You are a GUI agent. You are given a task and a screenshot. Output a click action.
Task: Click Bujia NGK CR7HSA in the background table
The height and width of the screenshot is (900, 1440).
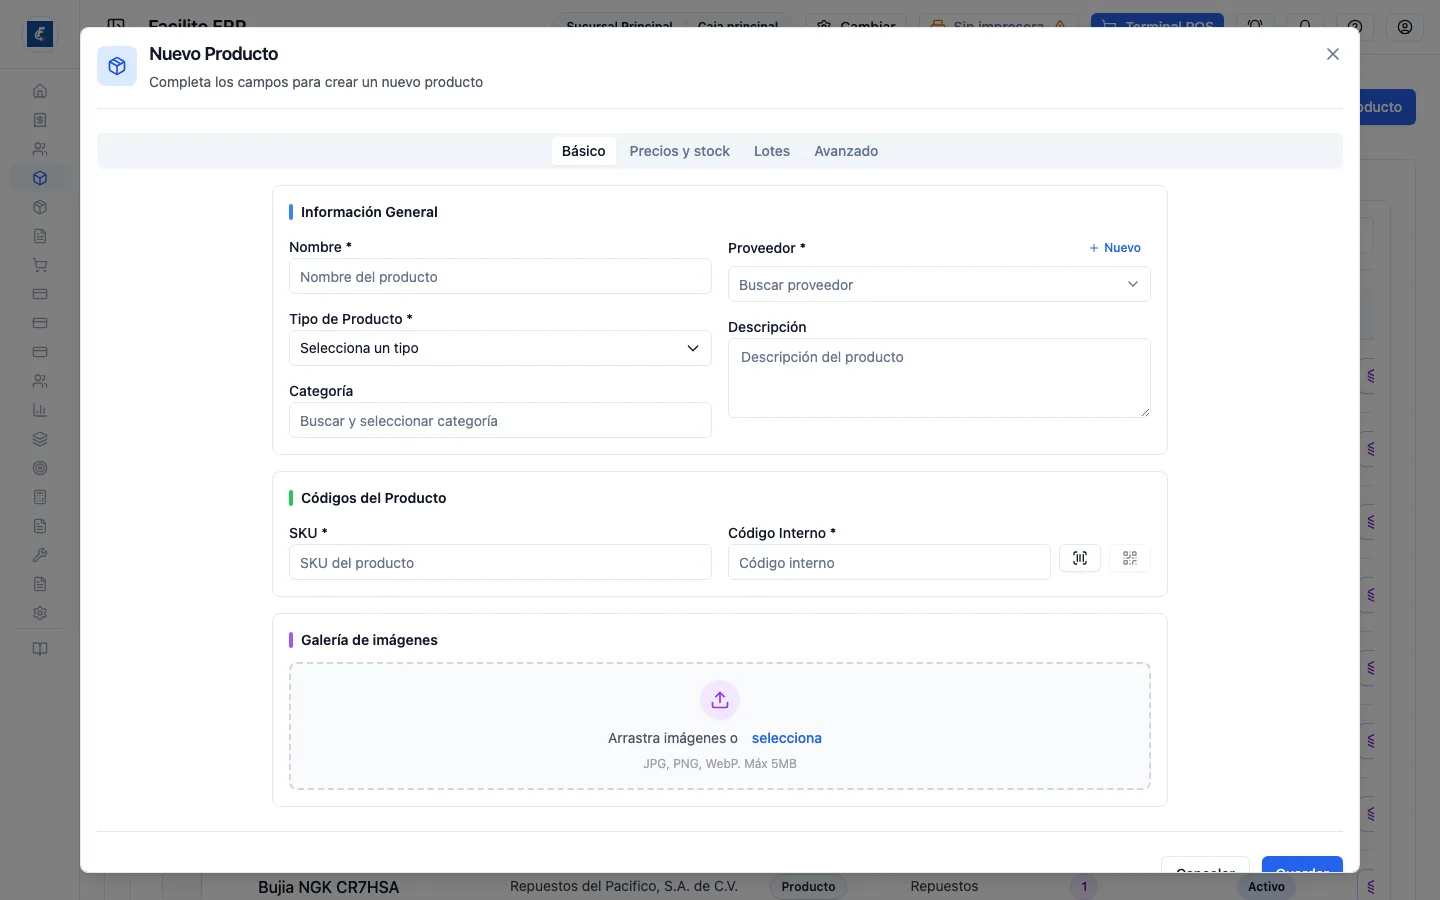point(328,887)
